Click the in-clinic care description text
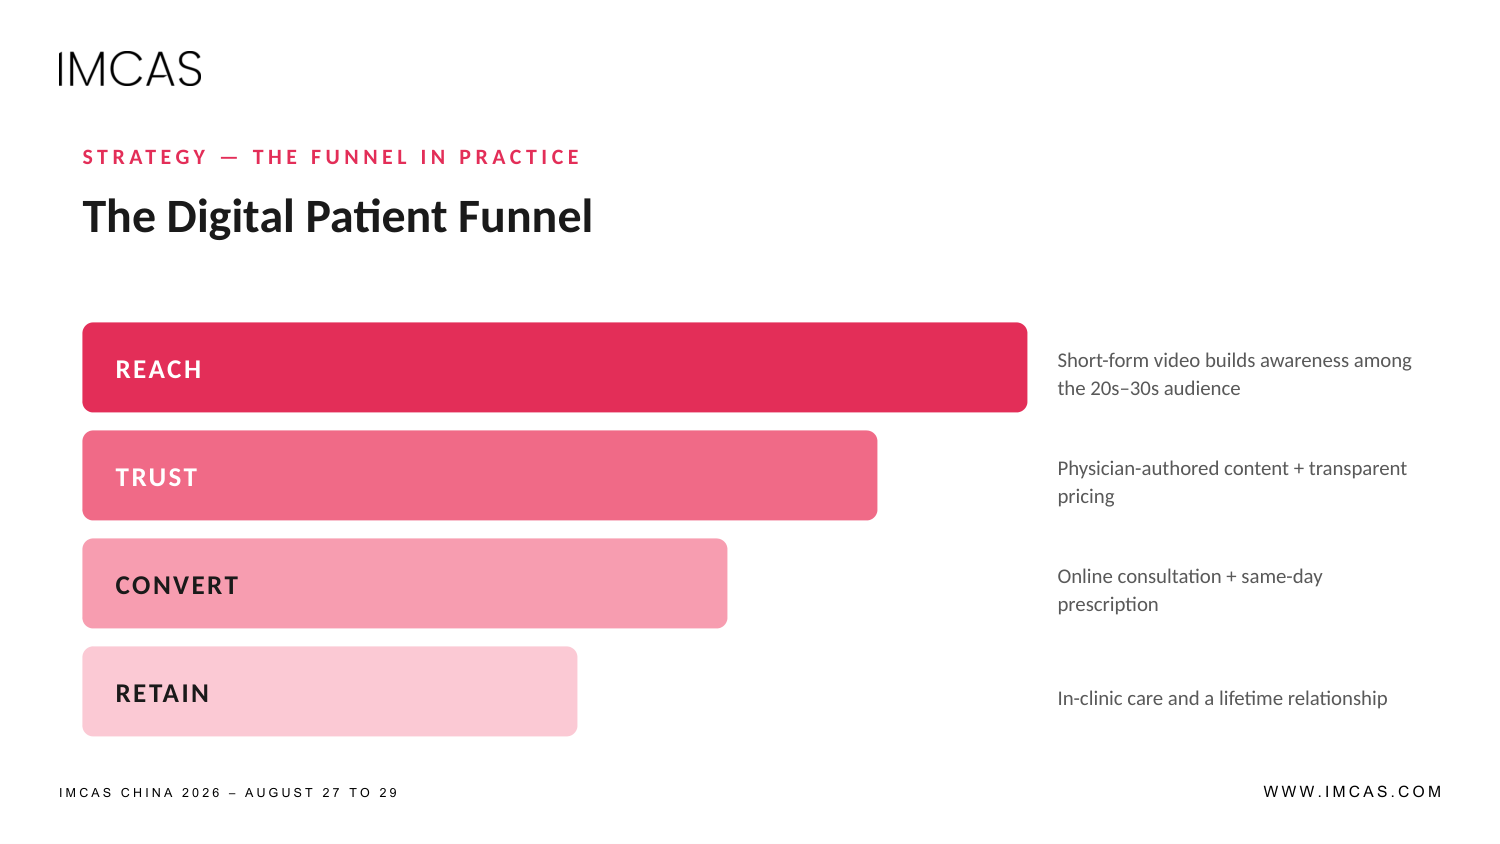Image resolution: width=1500 pixels, height=844 pixels. (1222, 698)
